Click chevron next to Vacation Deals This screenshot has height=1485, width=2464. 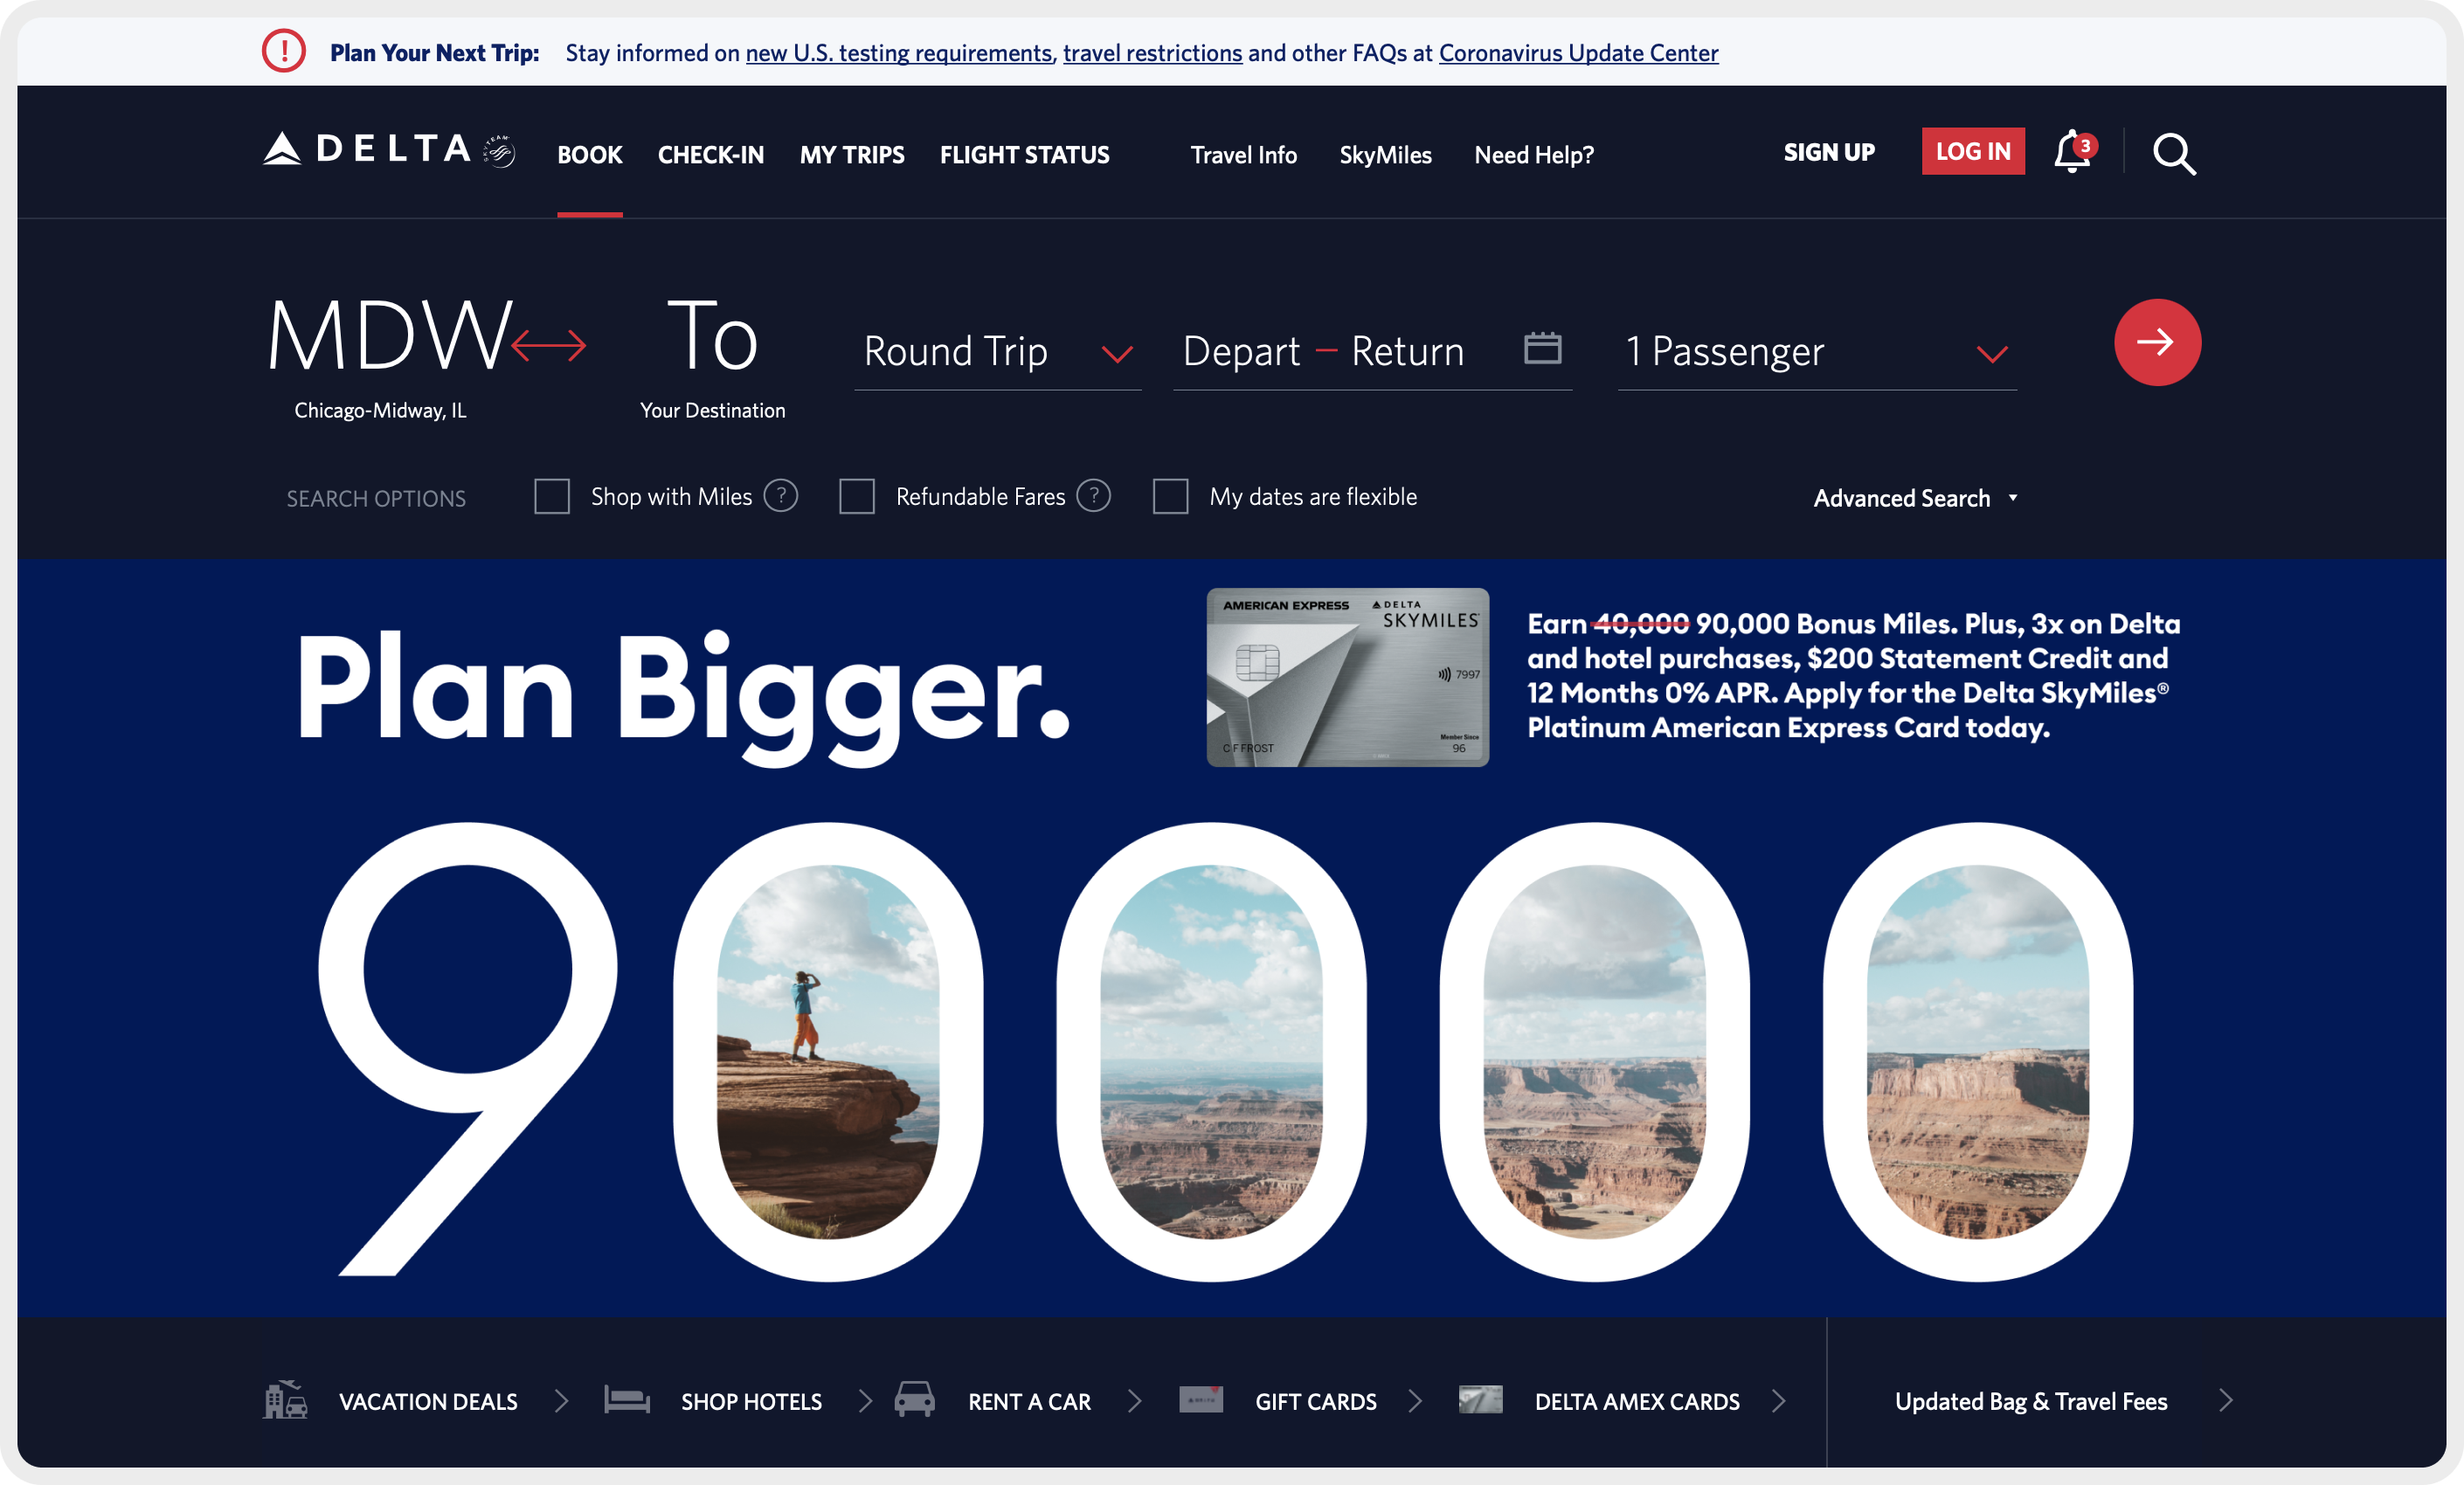coord(561,1400)
